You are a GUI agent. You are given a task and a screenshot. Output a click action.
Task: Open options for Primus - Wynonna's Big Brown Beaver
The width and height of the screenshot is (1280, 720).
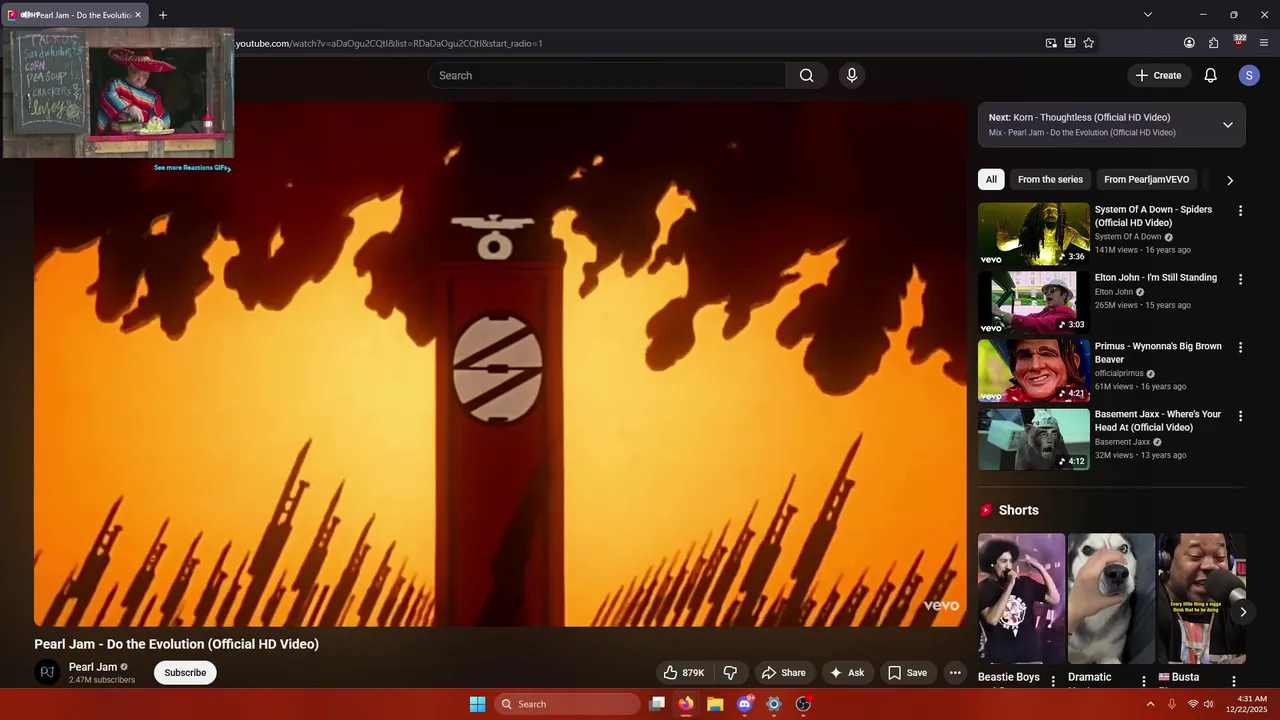[1240, 347]
